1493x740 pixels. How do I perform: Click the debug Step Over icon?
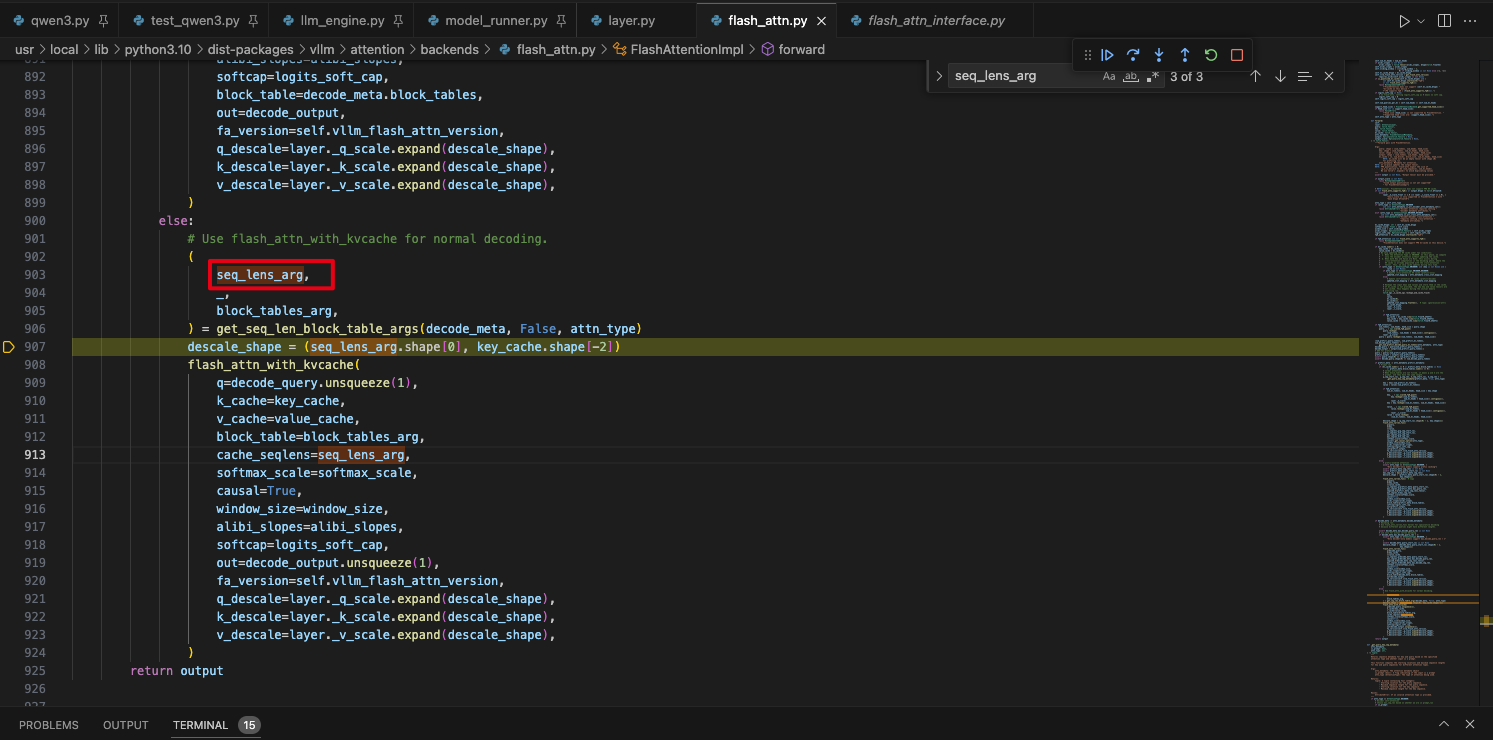tap(1133, 55)
